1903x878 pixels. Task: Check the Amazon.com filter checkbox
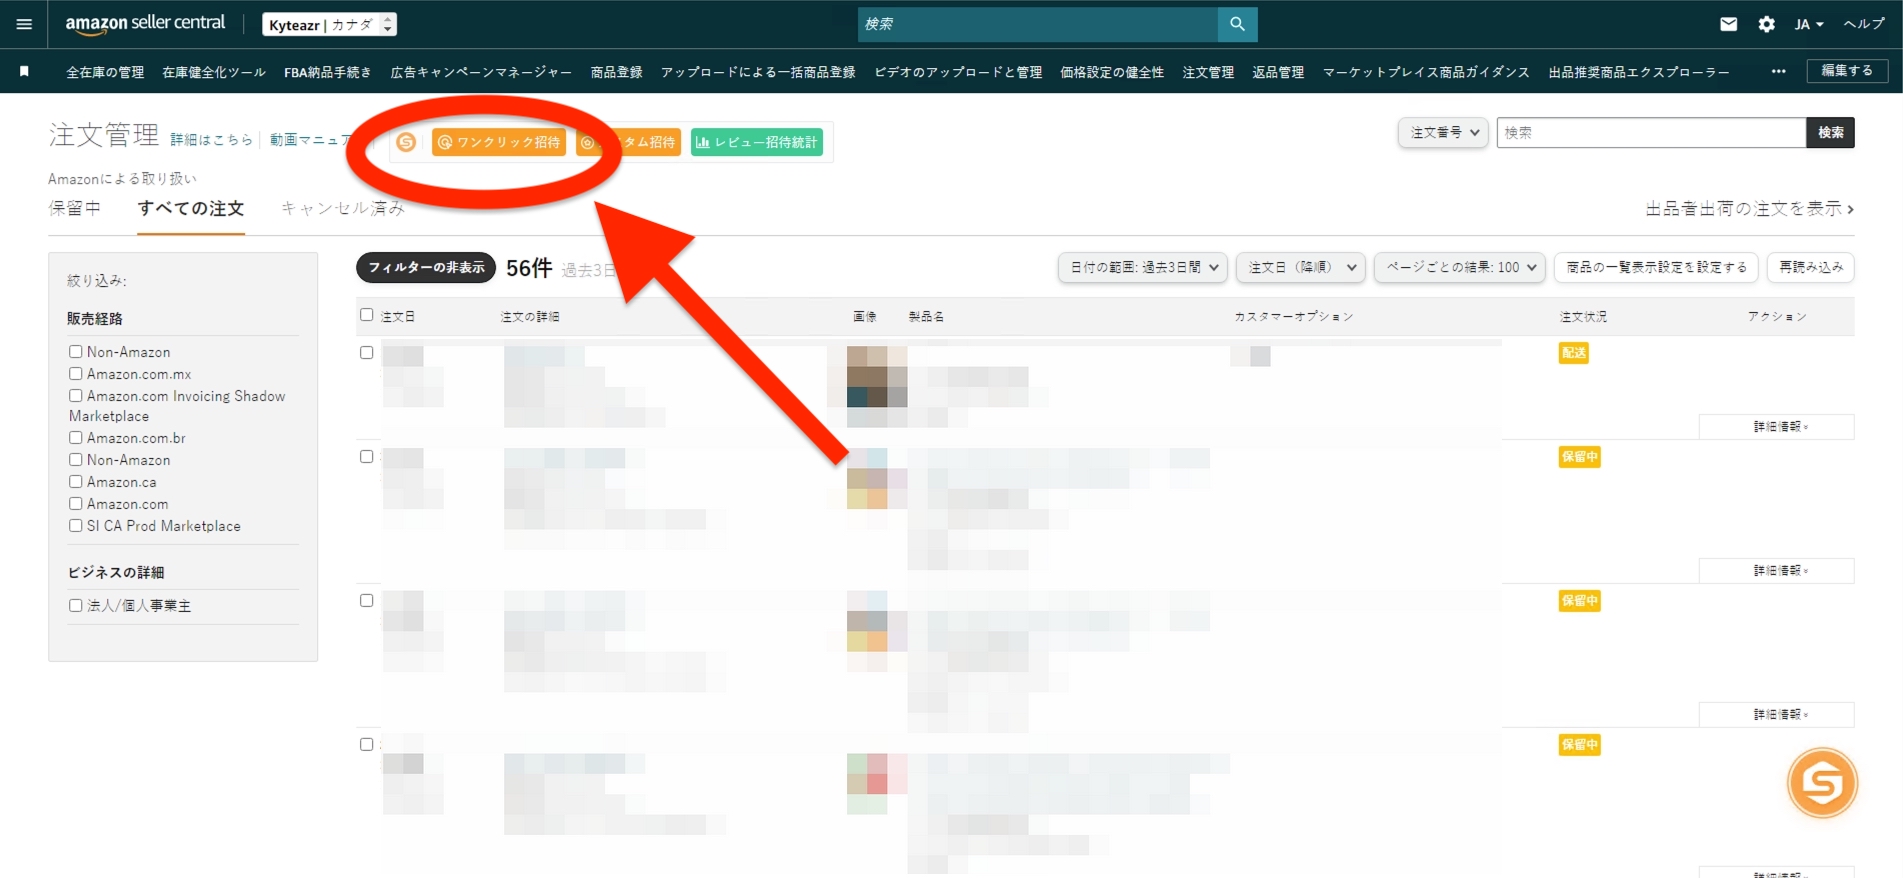pyautogui.click(x=75, y=504)
